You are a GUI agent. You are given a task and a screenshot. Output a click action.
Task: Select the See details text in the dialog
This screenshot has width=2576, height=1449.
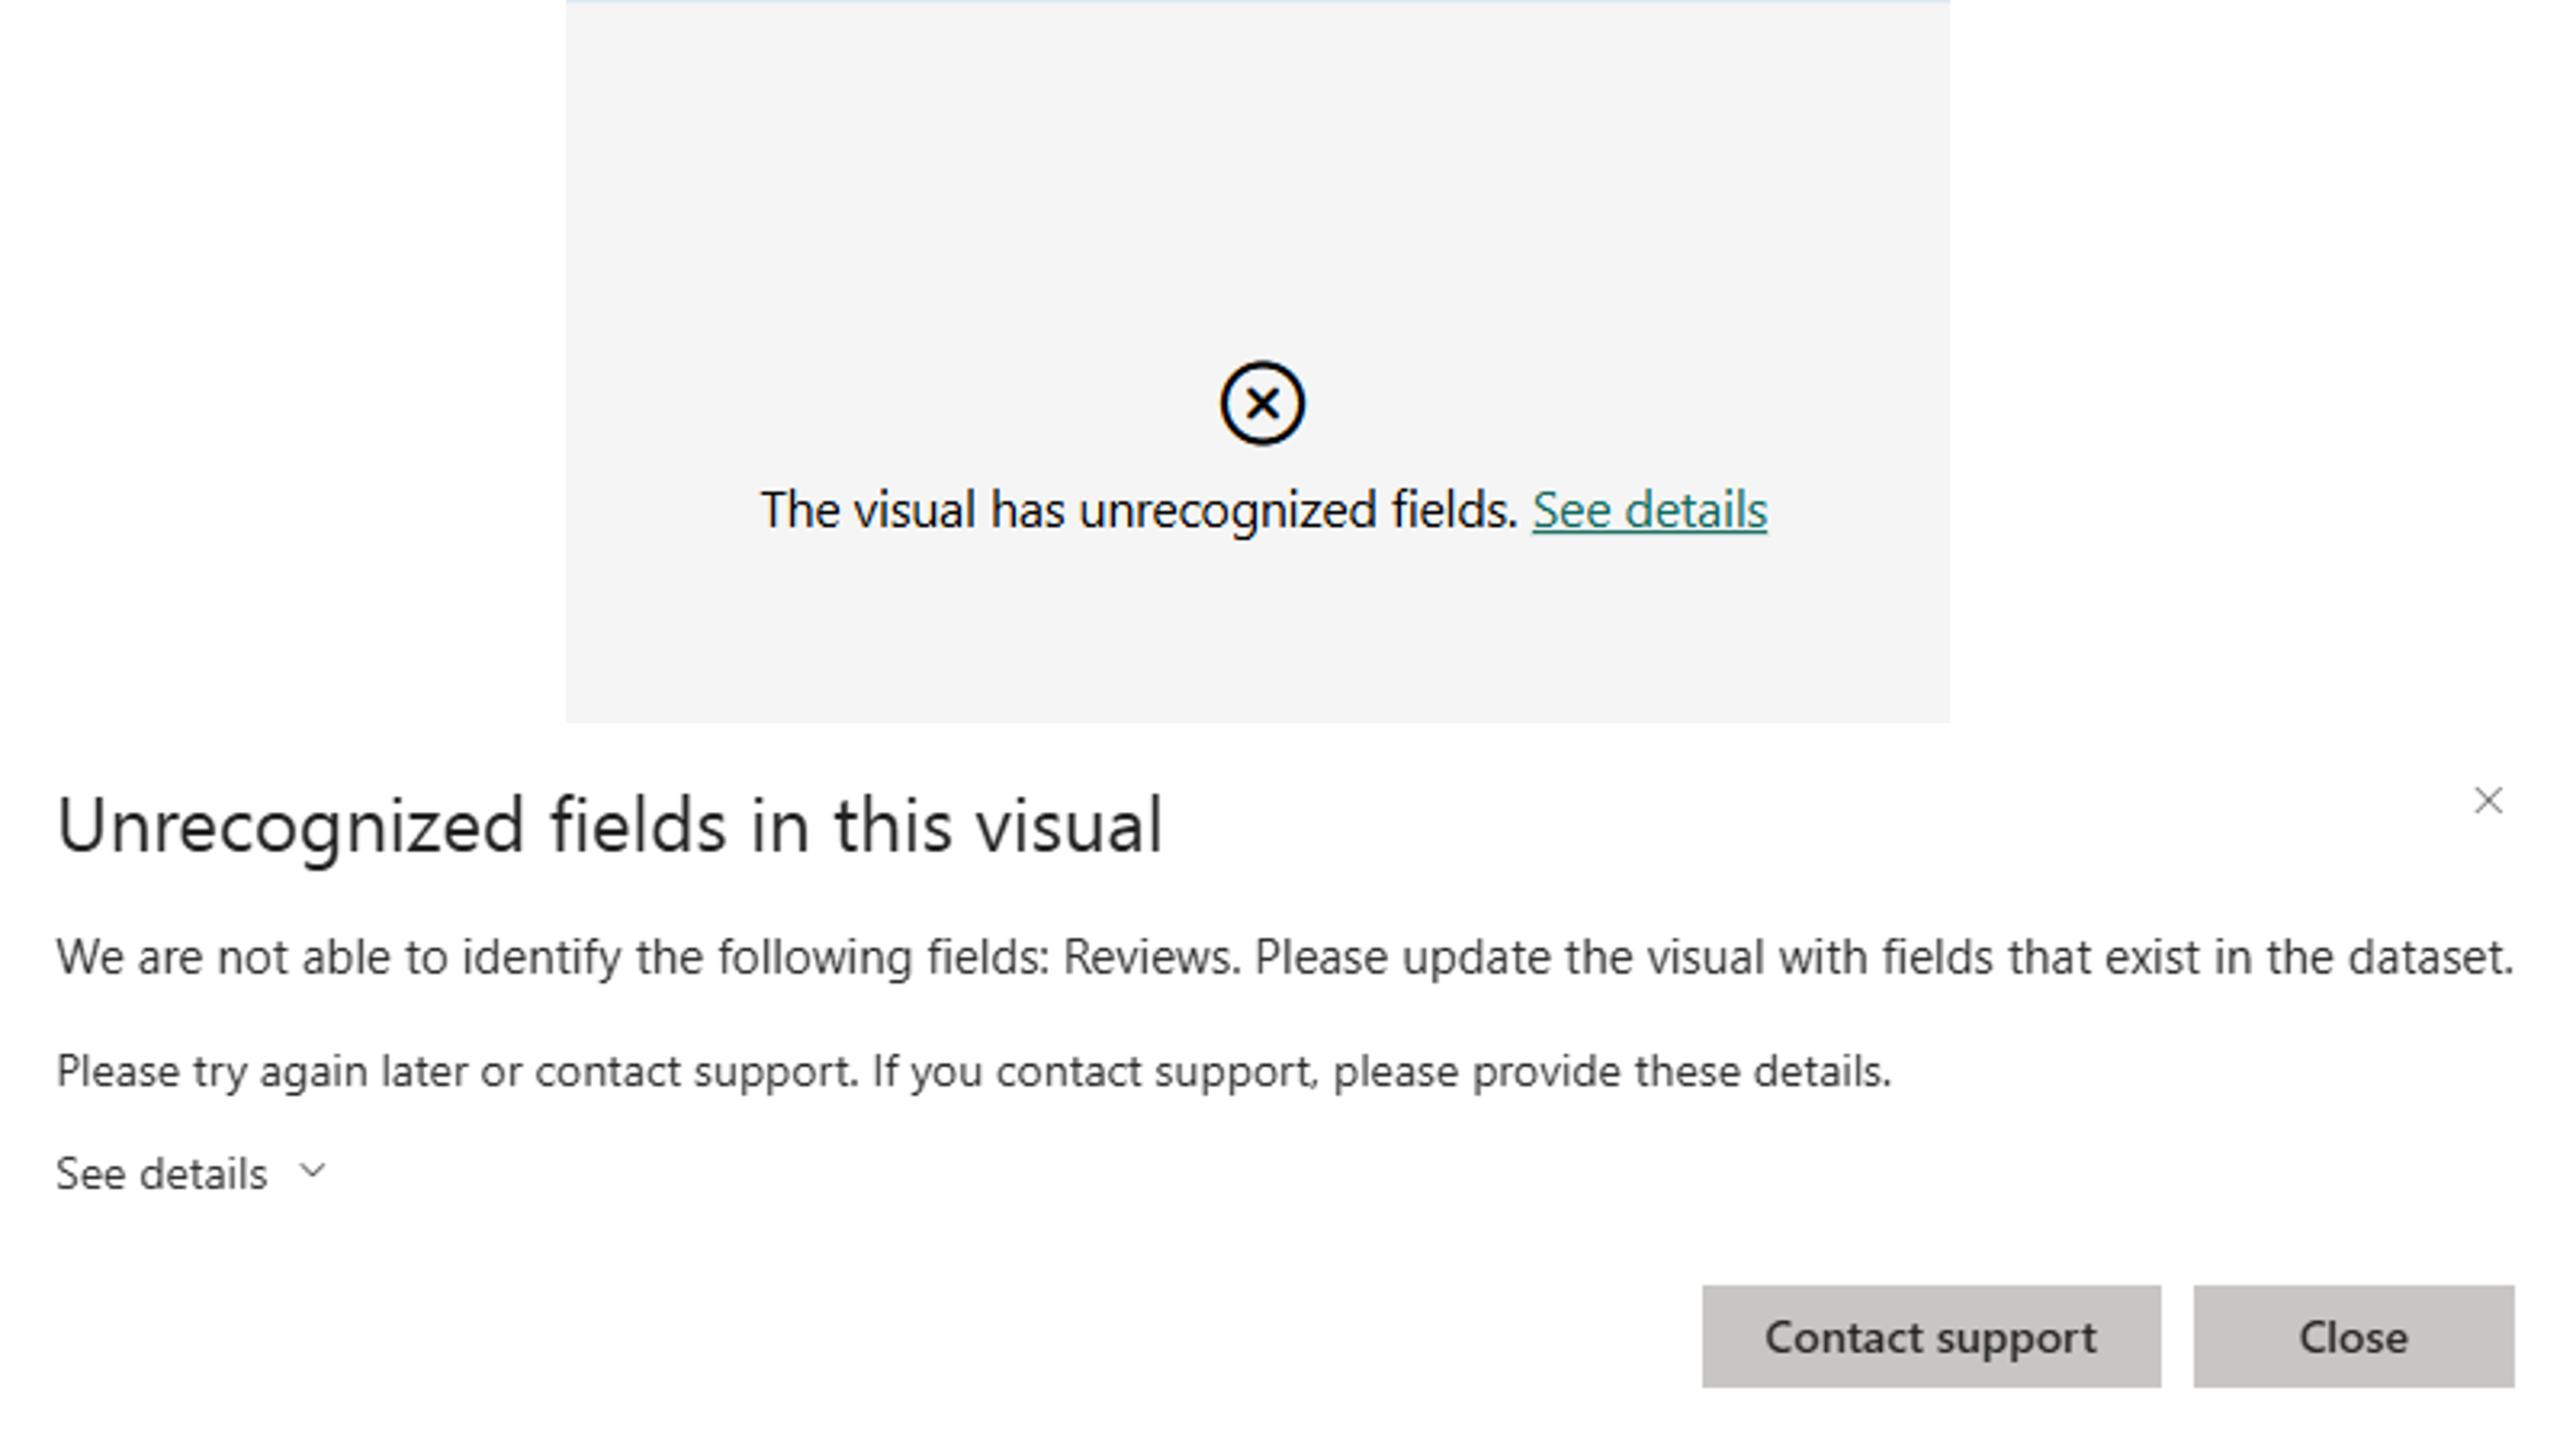click(158, 1172)
